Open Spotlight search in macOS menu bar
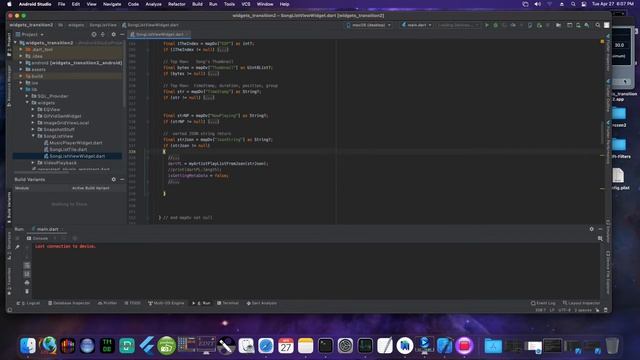Viewport: 640px width, 360px height. click(573, 4)
